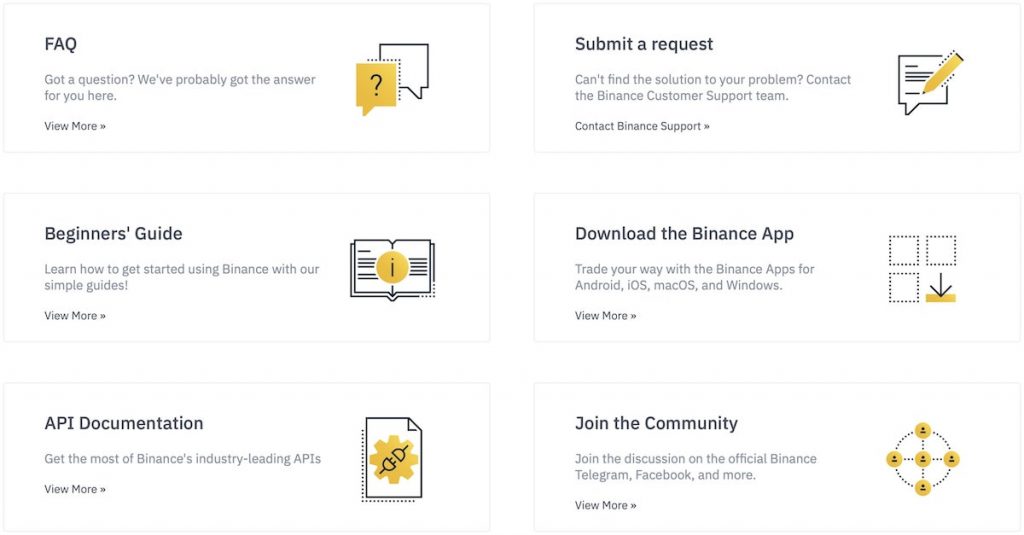Open the Submit a request heading

pyautogui.click(x=643, y=44)
